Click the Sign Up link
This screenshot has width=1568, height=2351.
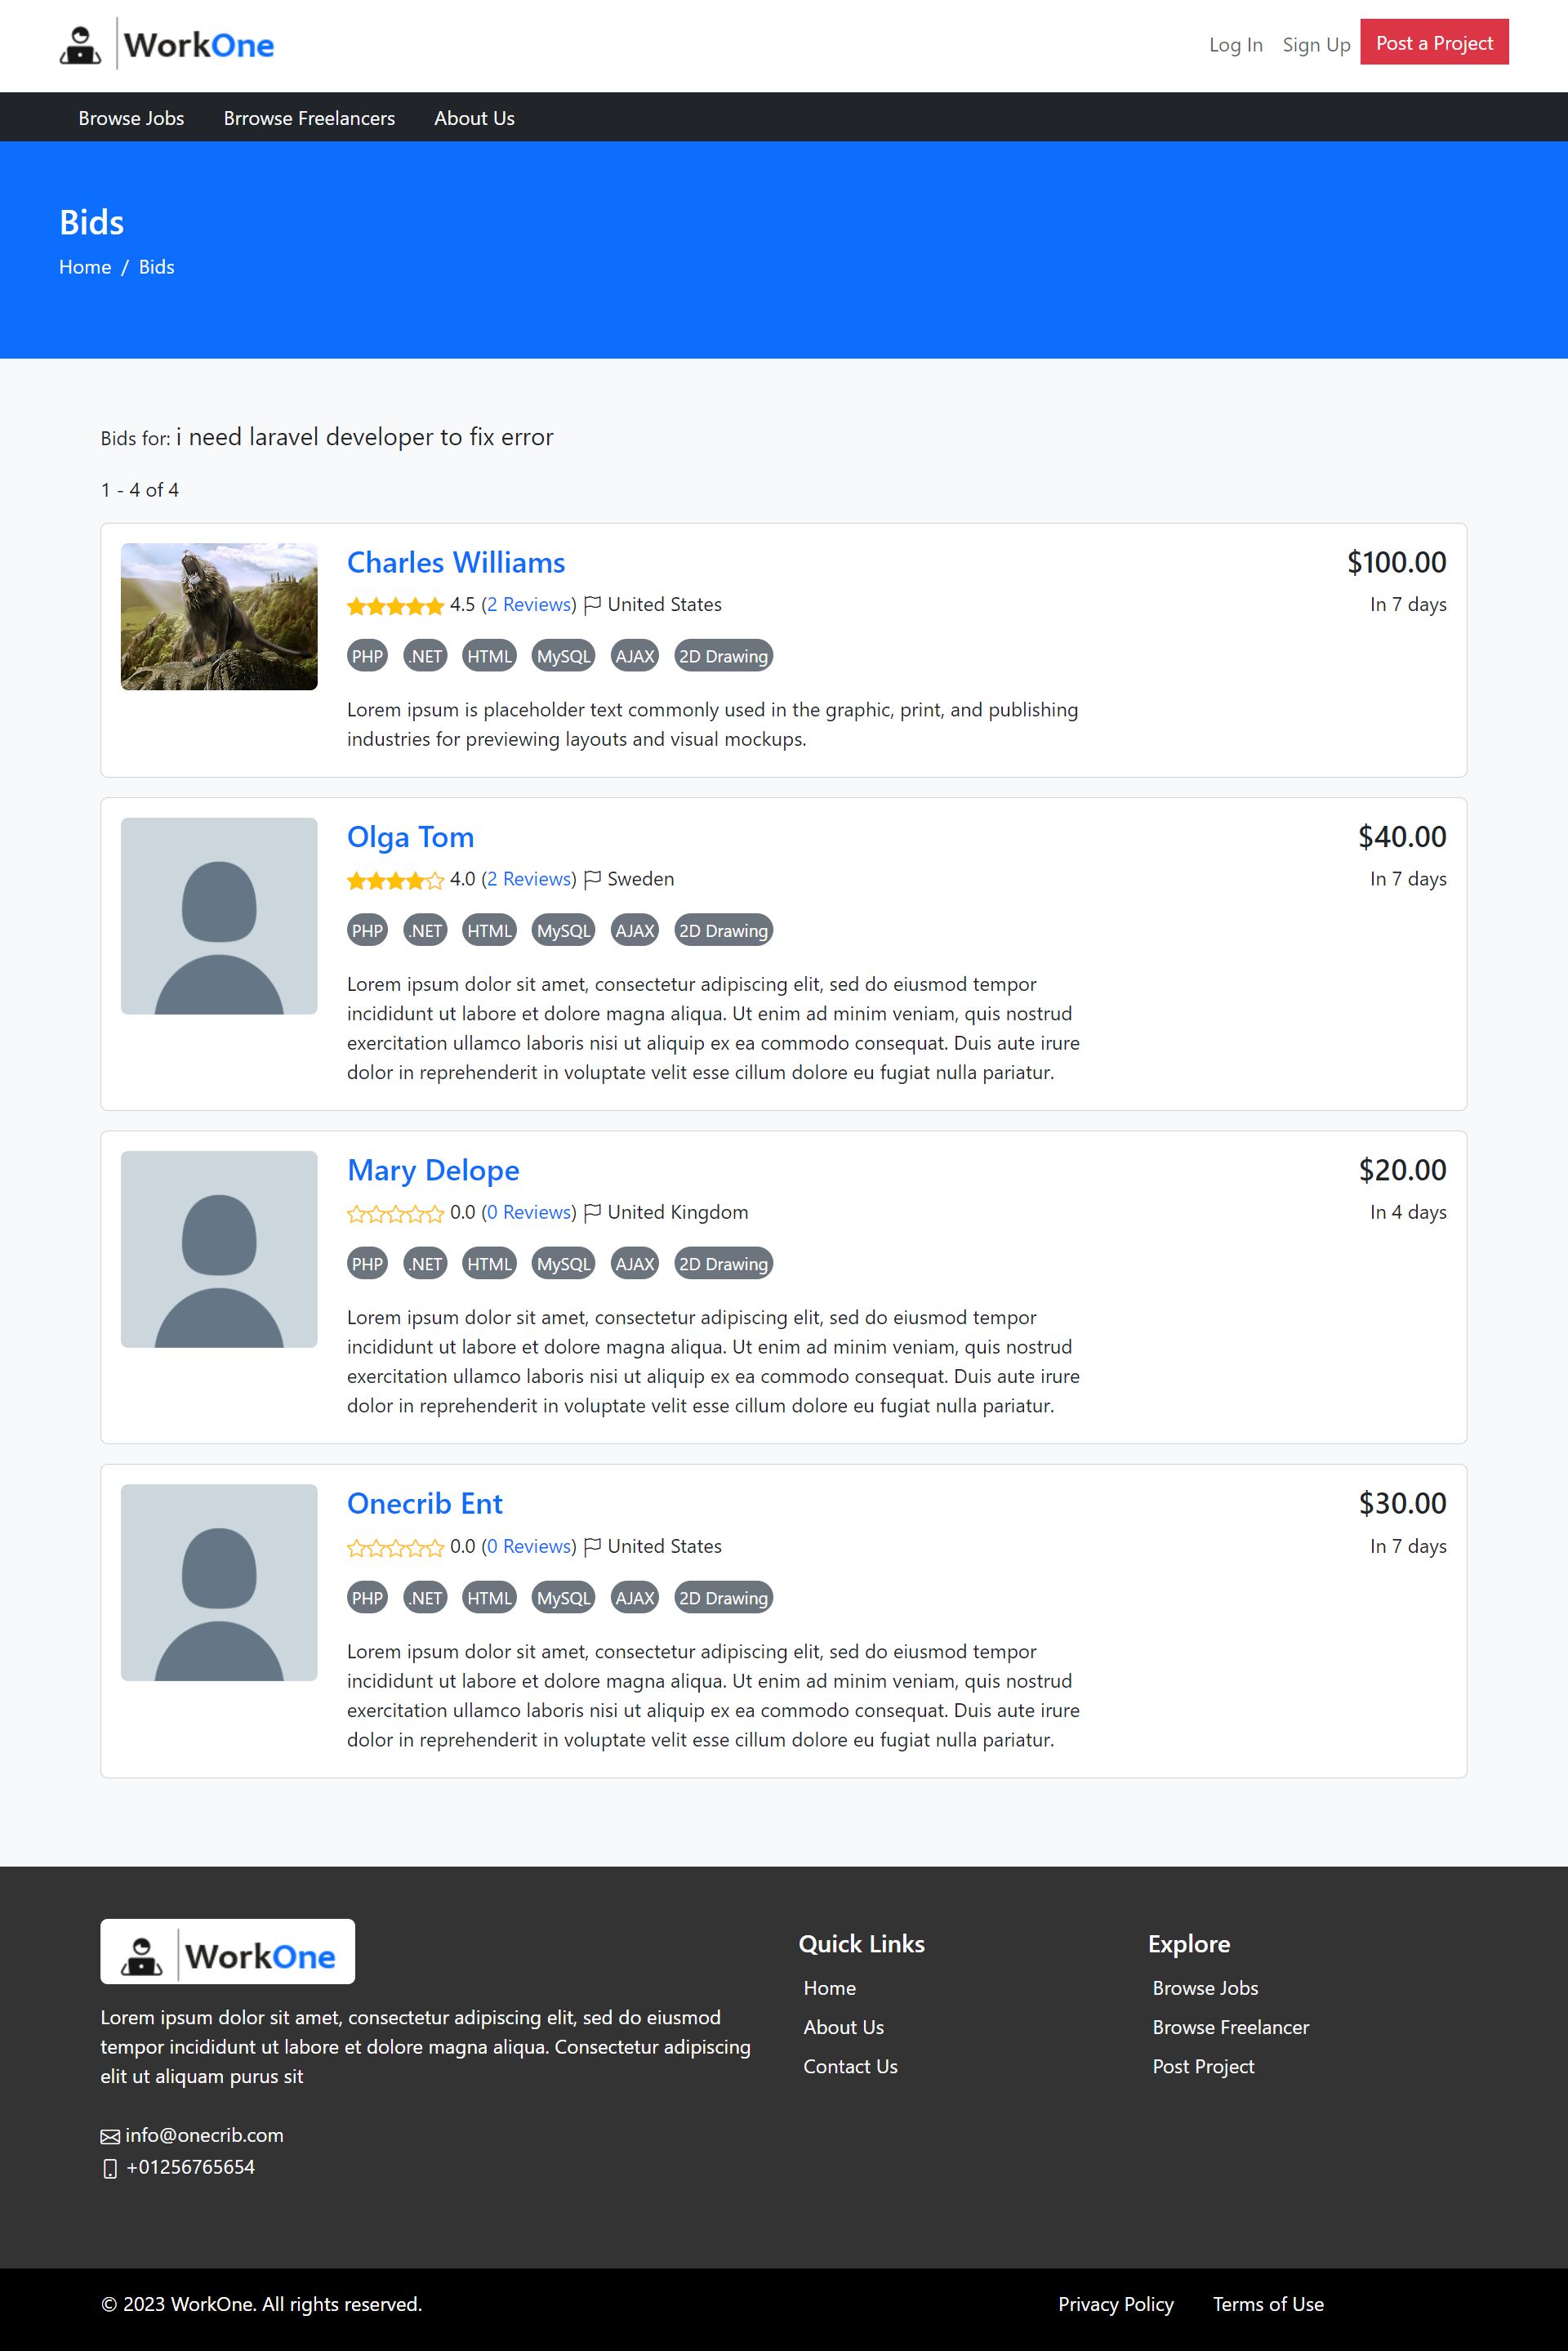click(x=1316, y=45)
